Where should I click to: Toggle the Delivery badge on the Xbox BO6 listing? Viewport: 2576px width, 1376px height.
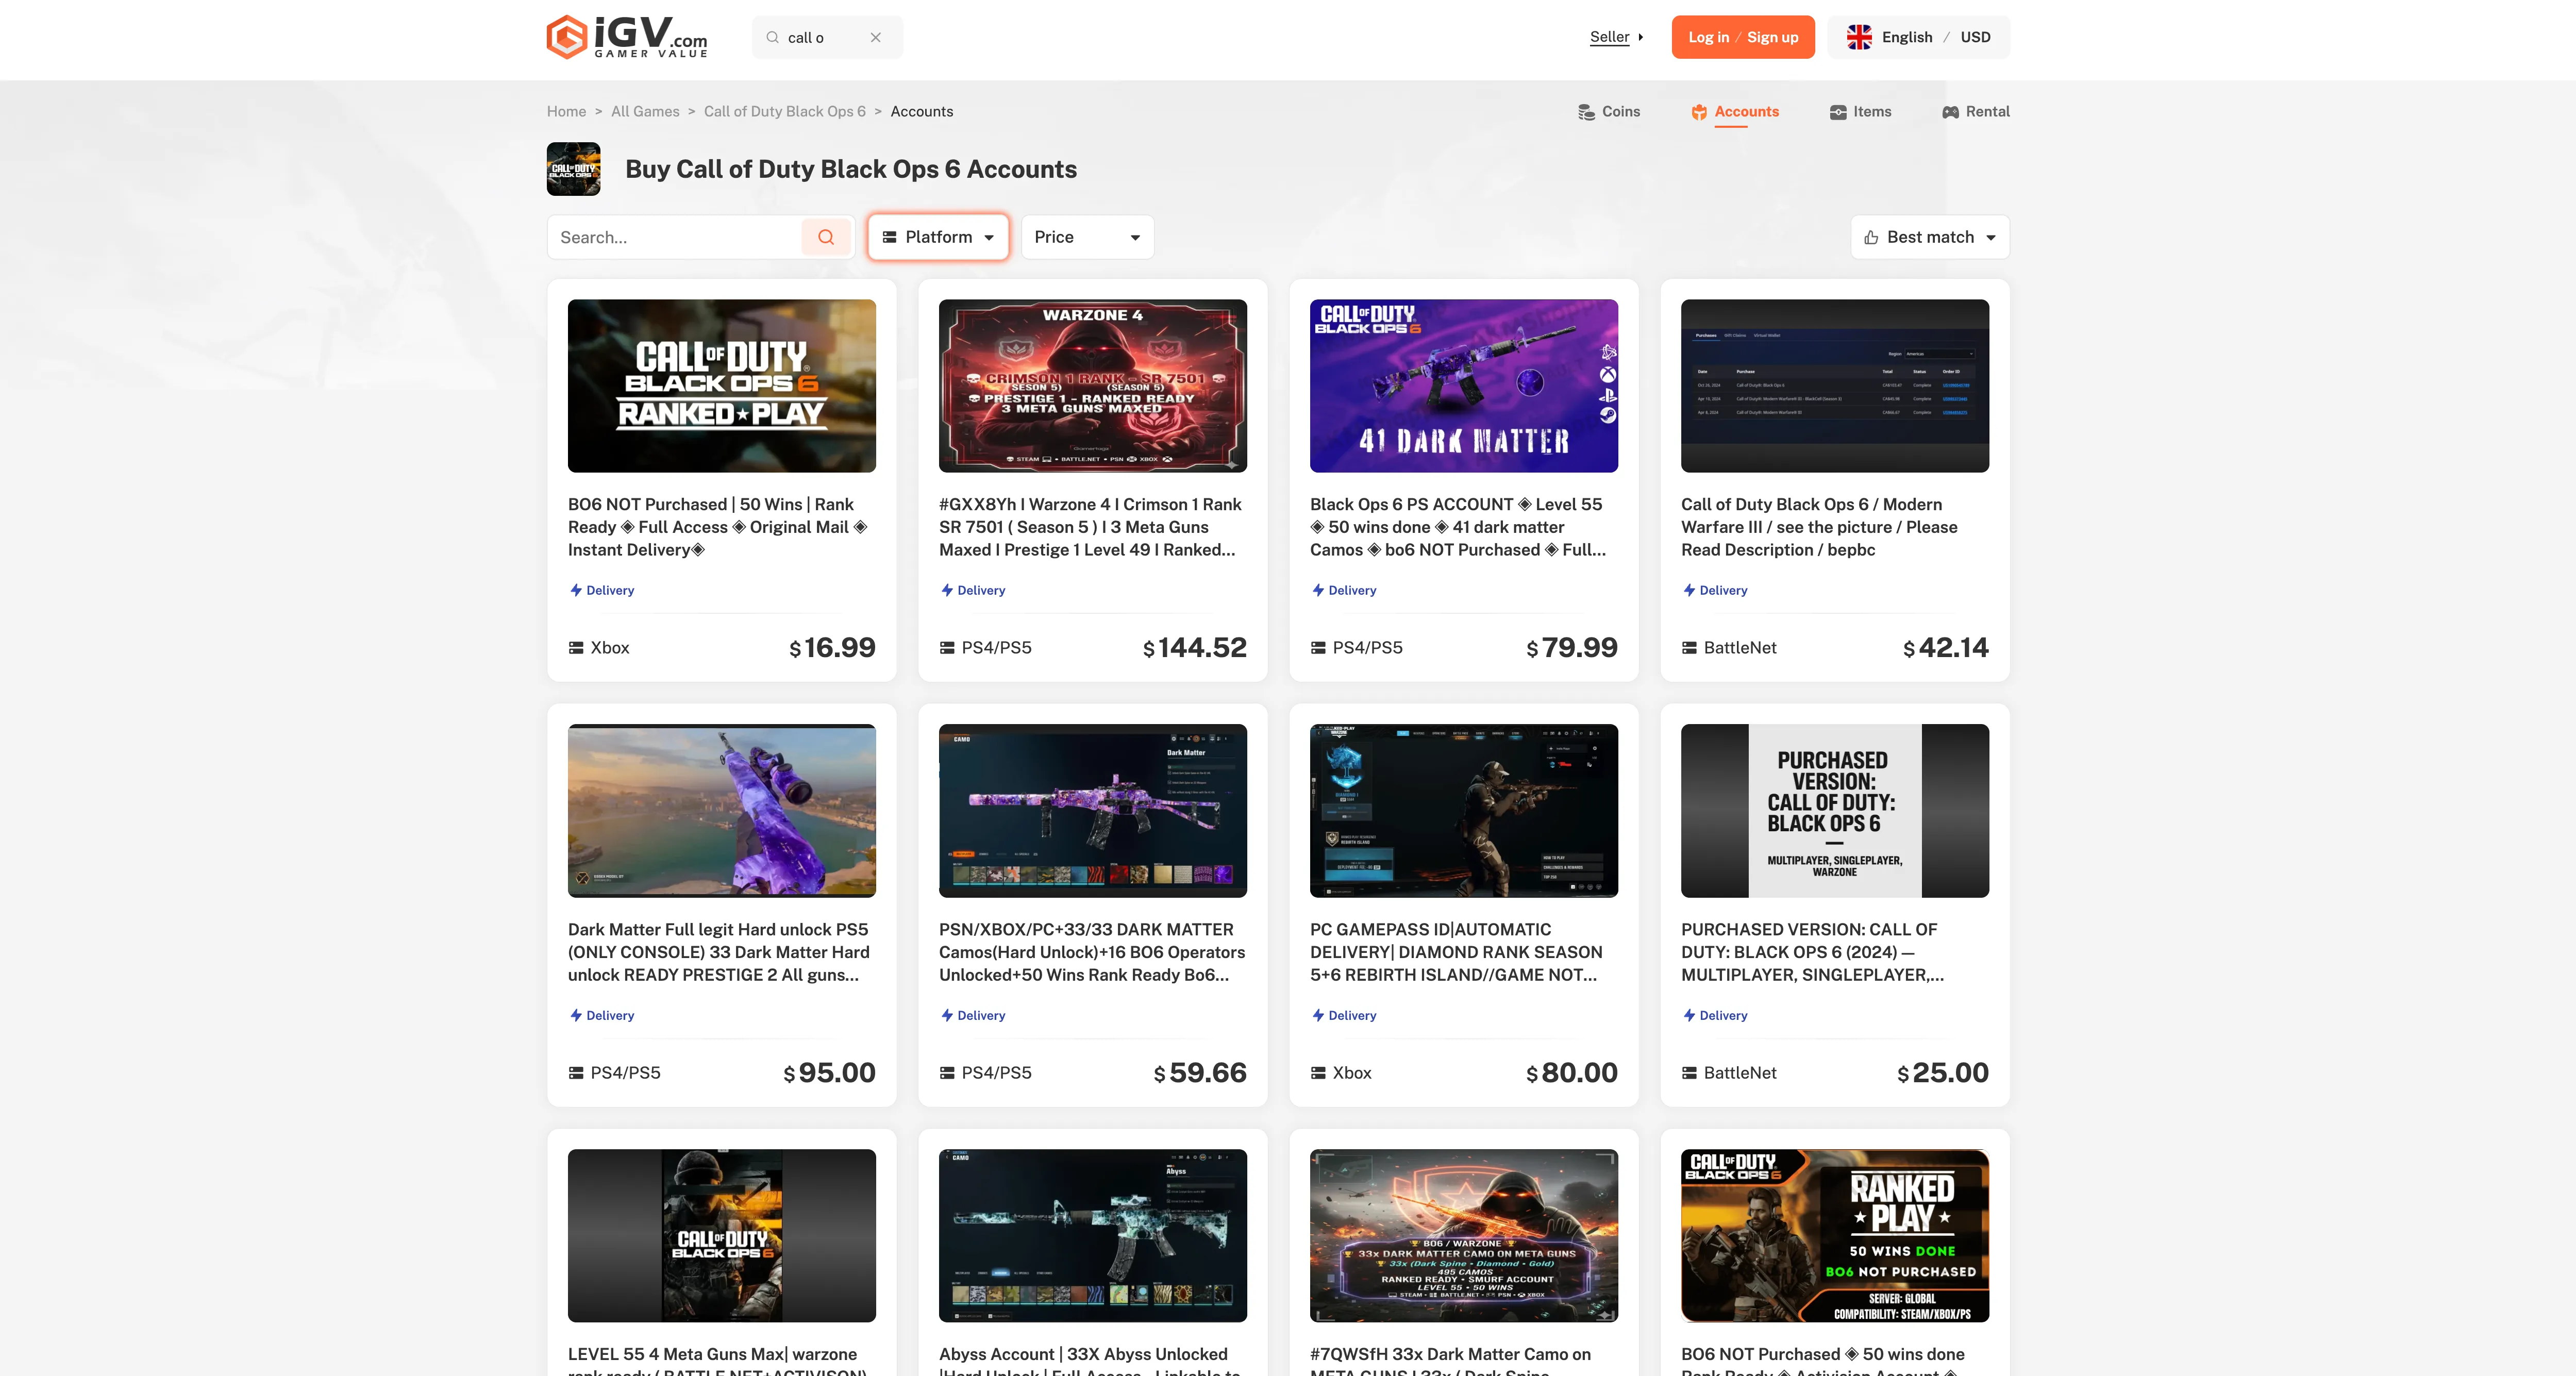[x=601, y=590]
